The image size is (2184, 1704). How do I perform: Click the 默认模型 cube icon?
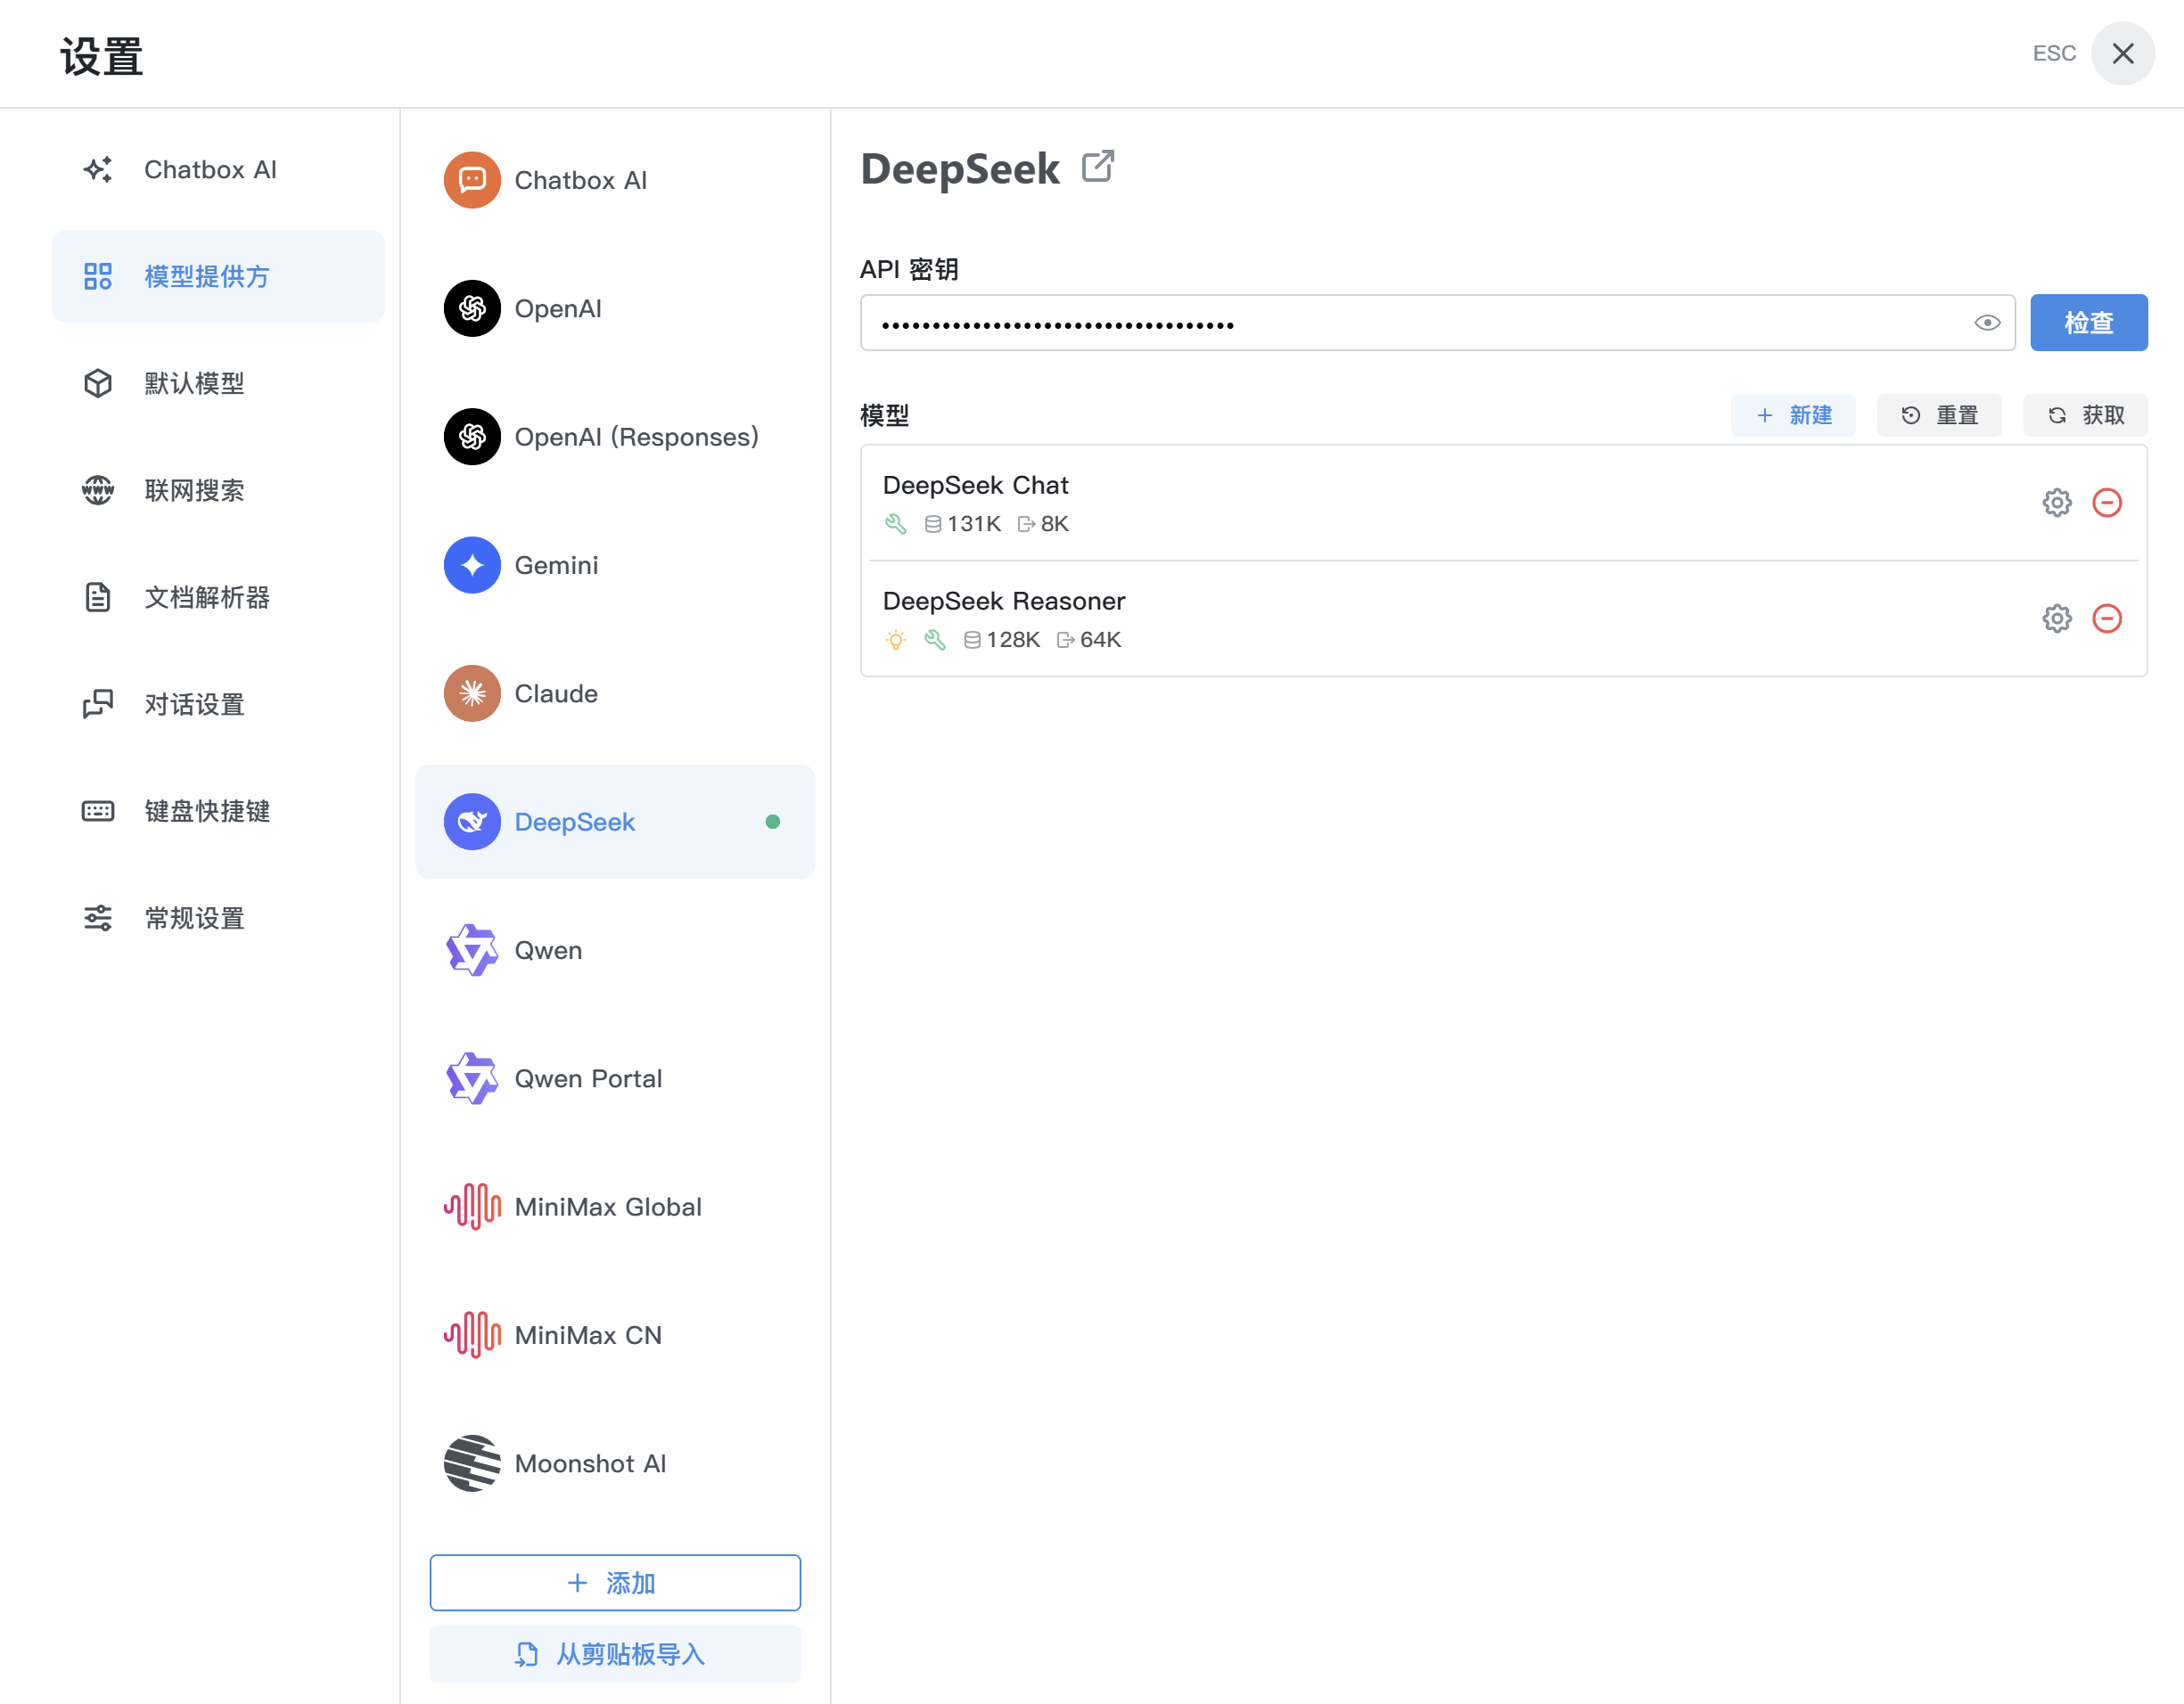(x=98, y=383)
